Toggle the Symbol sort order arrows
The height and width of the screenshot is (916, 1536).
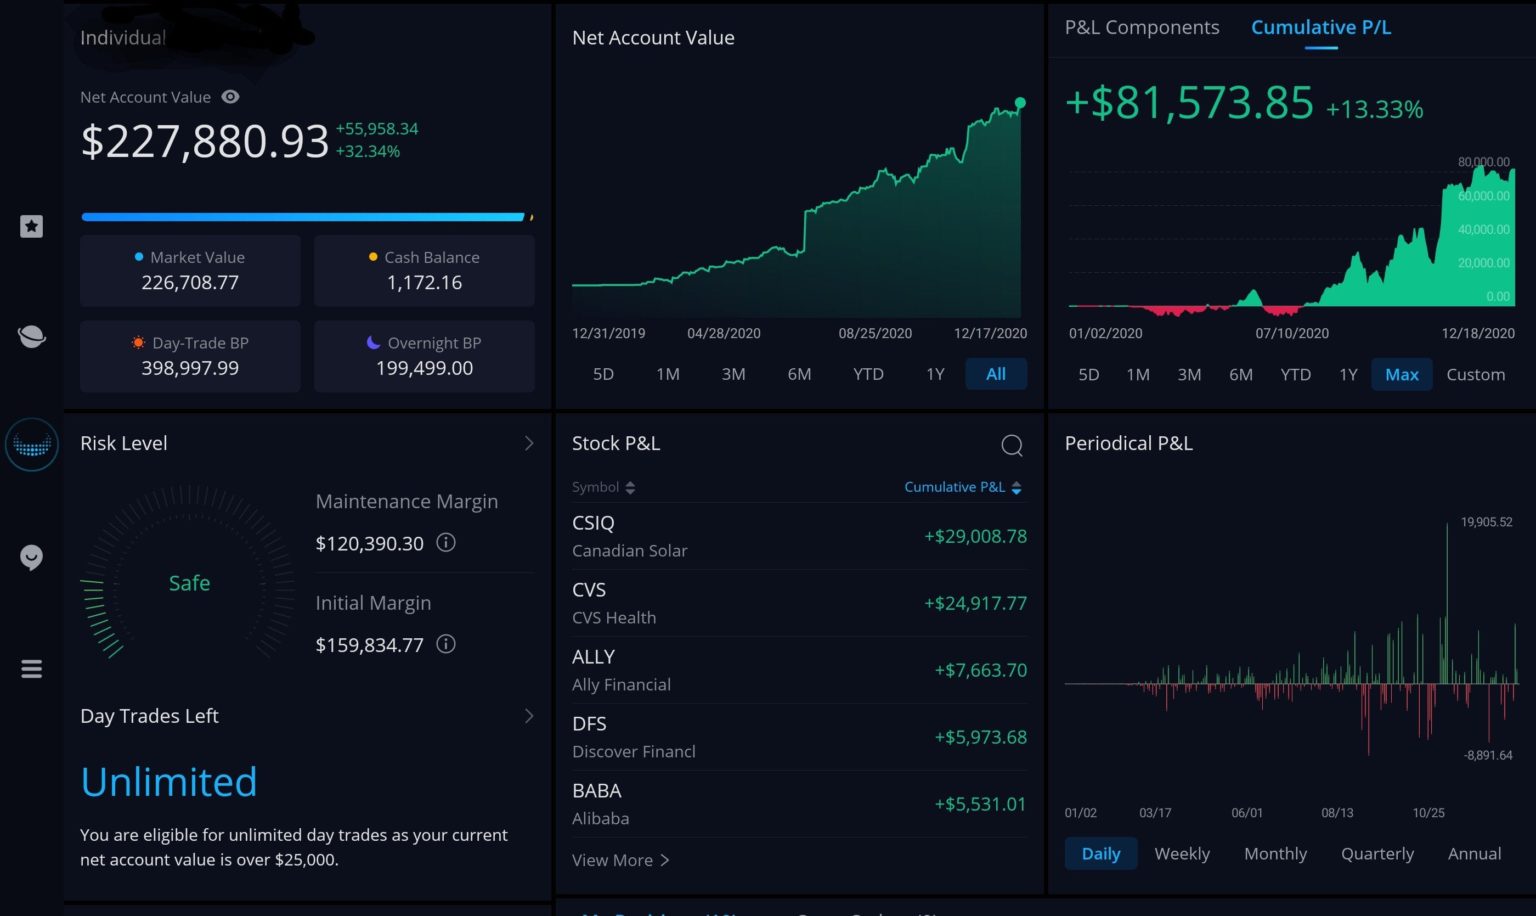point(631,487)
